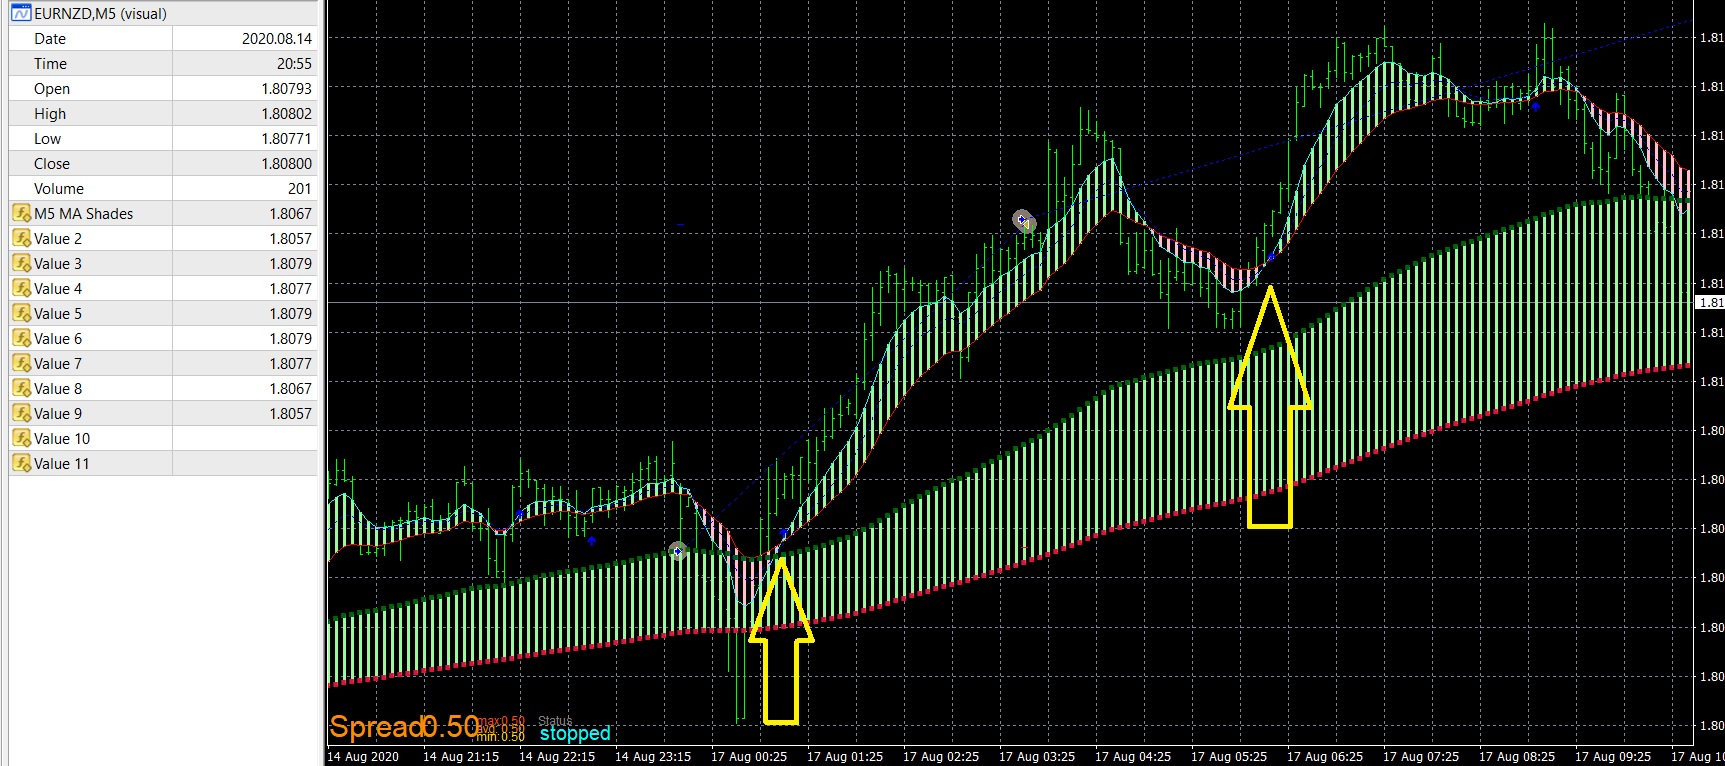1725x766 pixels.
Task: Select the 'Value 4' row label
Action: 58,288
